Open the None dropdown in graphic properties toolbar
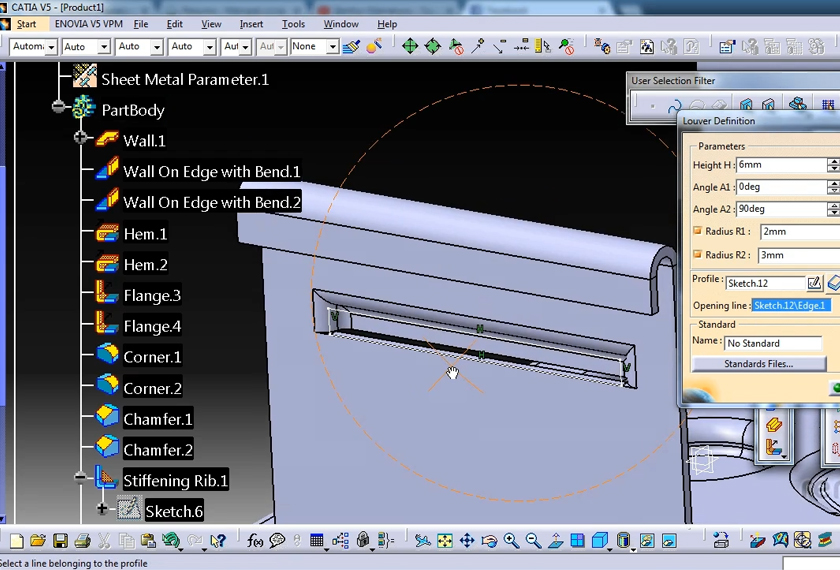The image size is (840, 570). coord(314,47)
